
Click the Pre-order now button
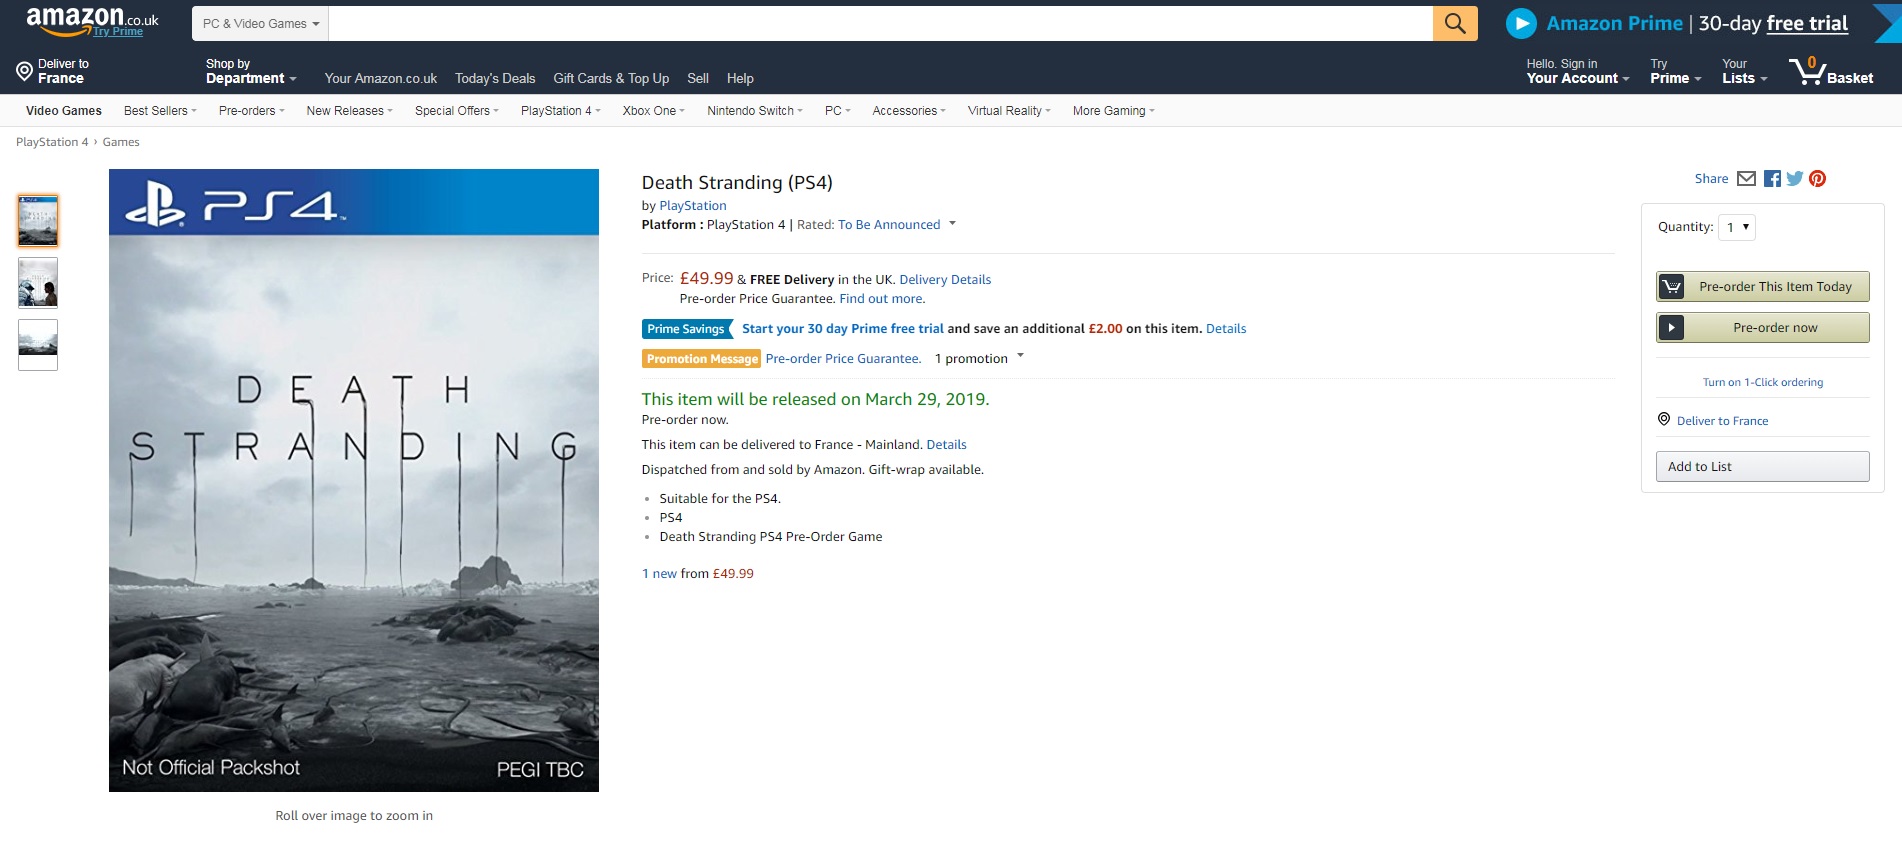click(x=1763, y=328)
